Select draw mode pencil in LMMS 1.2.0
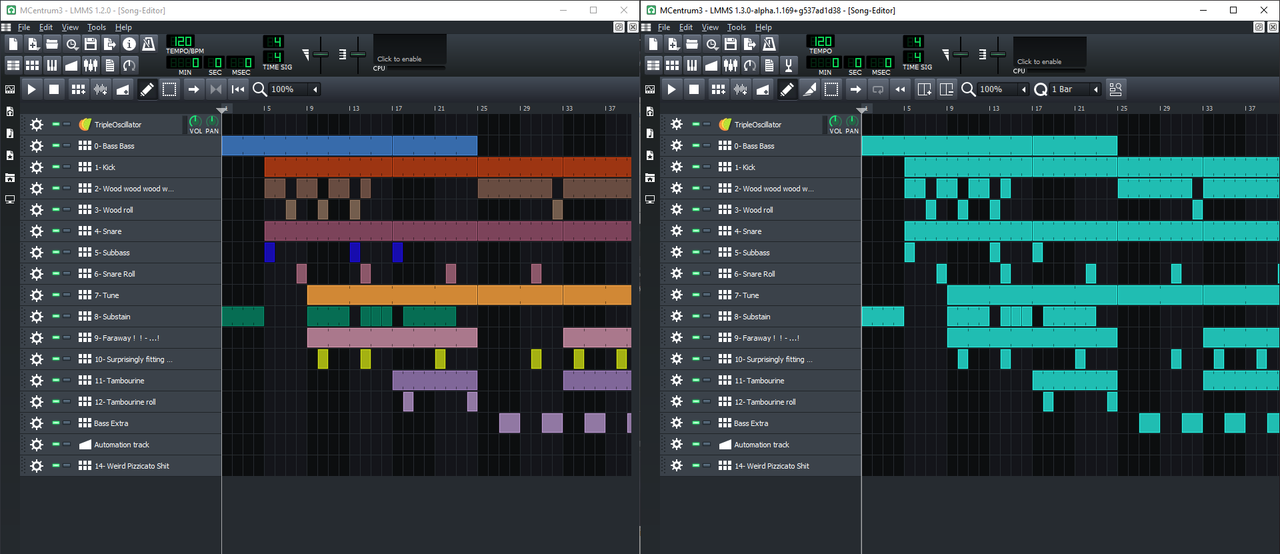Viewport: 1280px width, 554px height. point(147,89)
